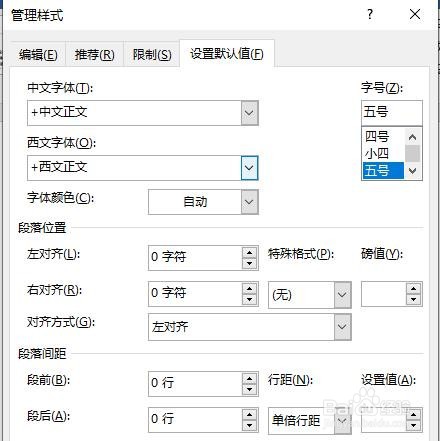
Task: Increase 磅值 with up spinner
Action: (x=414, y=289)
